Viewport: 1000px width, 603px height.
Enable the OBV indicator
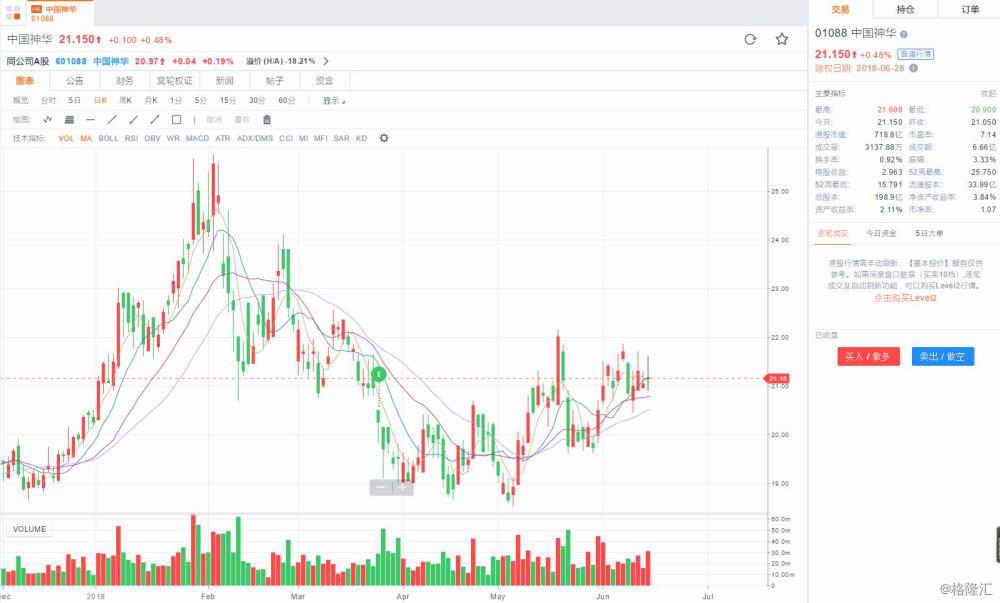(152, 138)
